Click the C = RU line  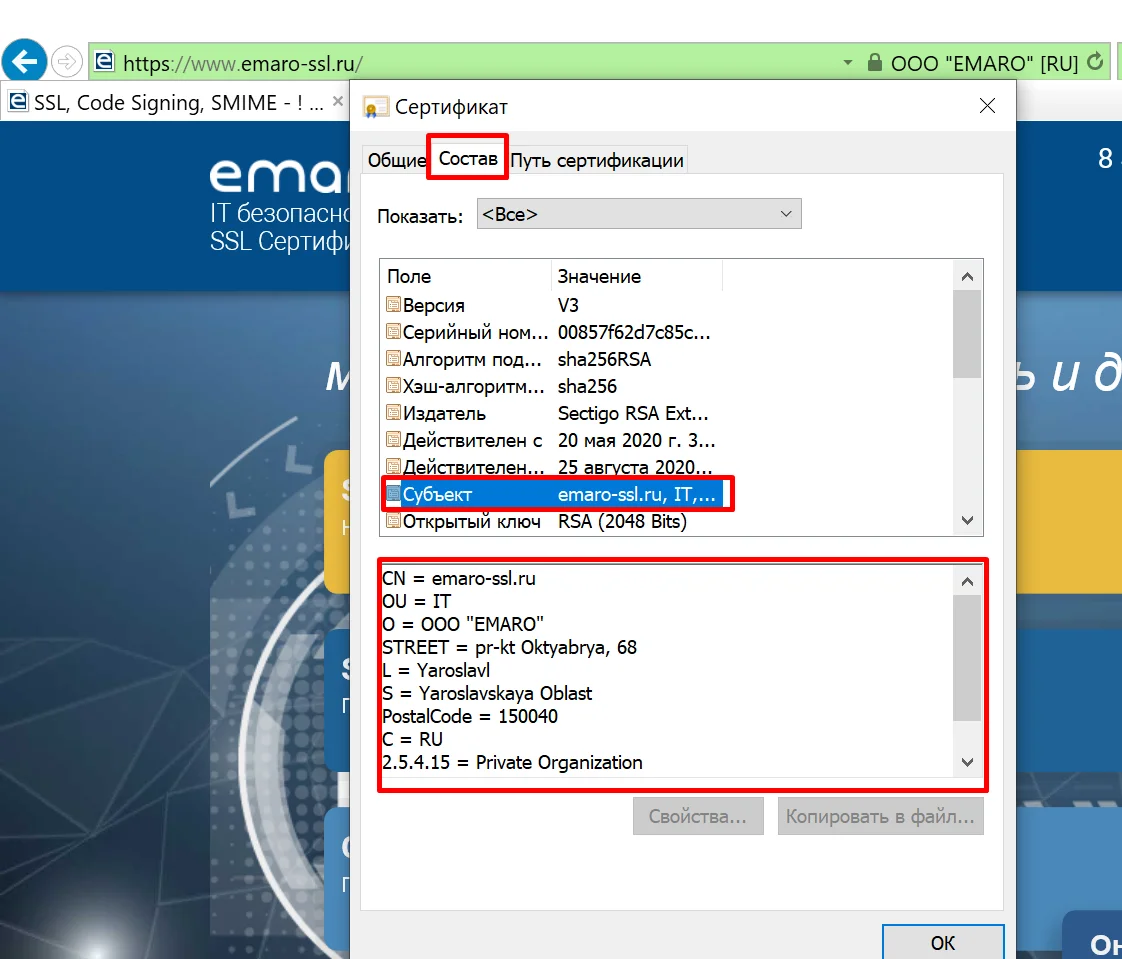click(x=413, y=739)
